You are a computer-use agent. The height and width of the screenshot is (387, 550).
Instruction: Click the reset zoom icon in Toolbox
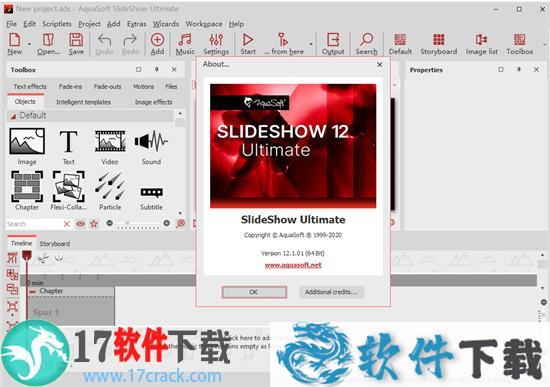tap(180, 223)
